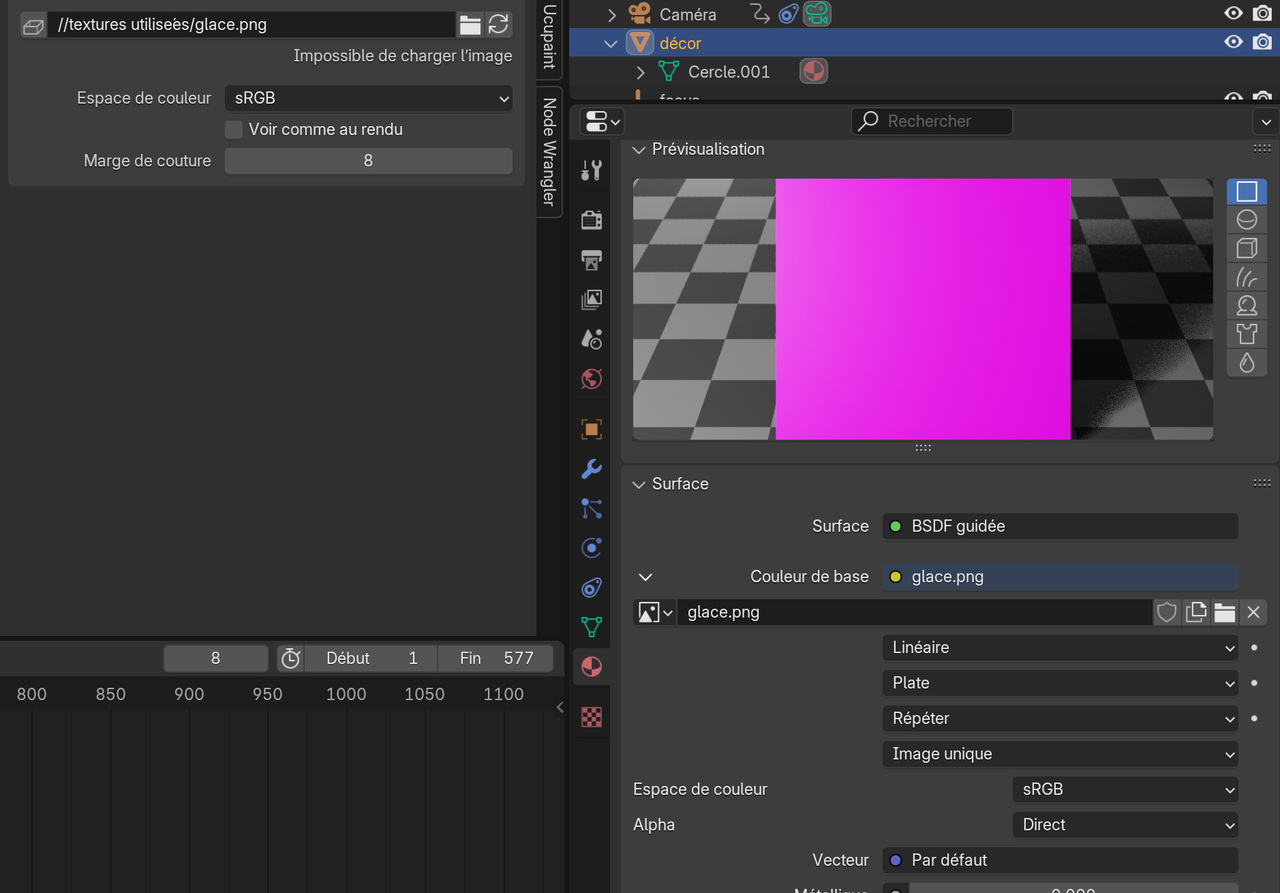
Task: Open sRGB color space dropdown in material panel
Action: 1126,789
